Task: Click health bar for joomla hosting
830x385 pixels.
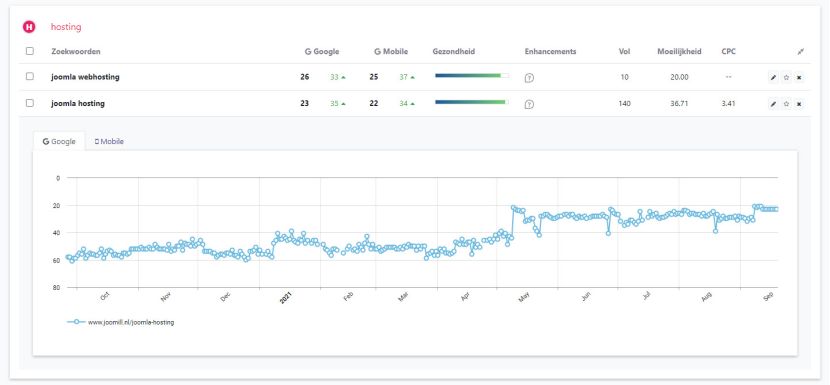Action: (x=472, y=102)
